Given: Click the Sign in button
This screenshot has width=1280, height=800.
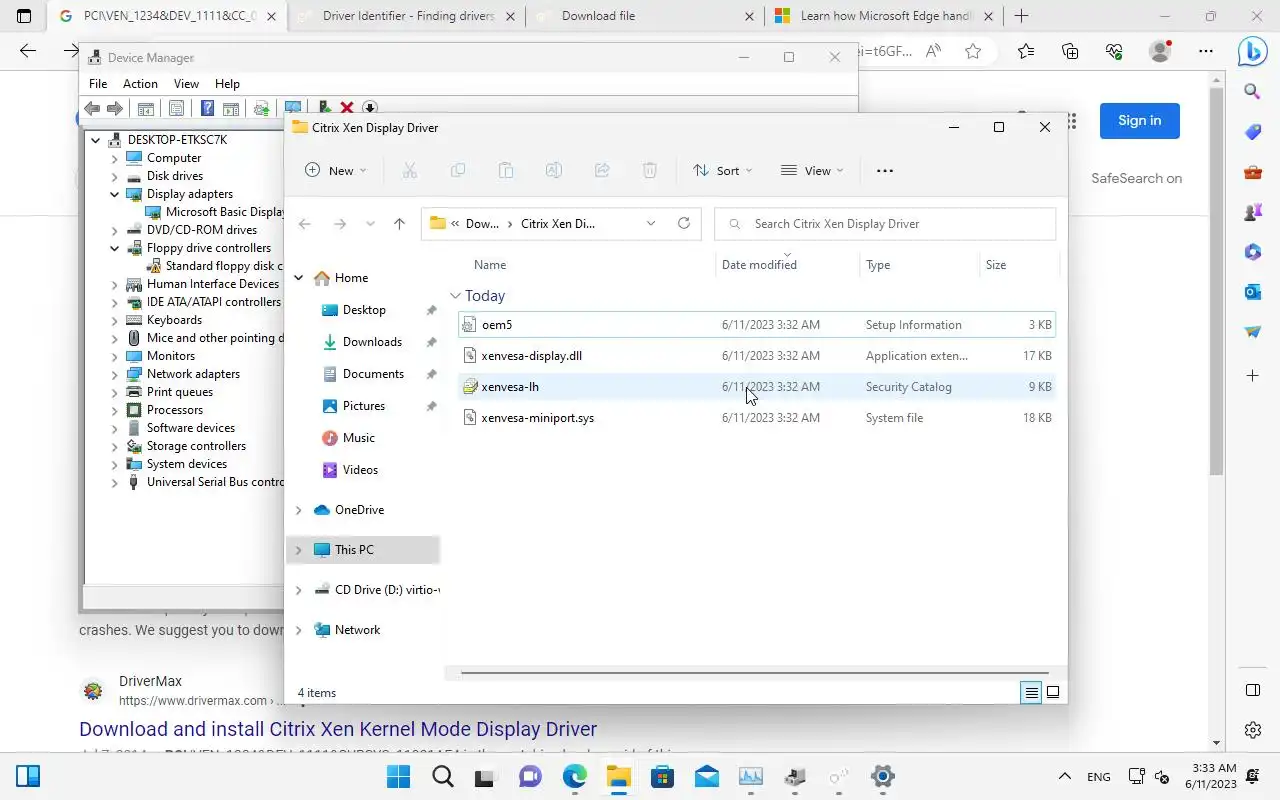Looking at the screenshot, I should click(x=1139, y=120).
